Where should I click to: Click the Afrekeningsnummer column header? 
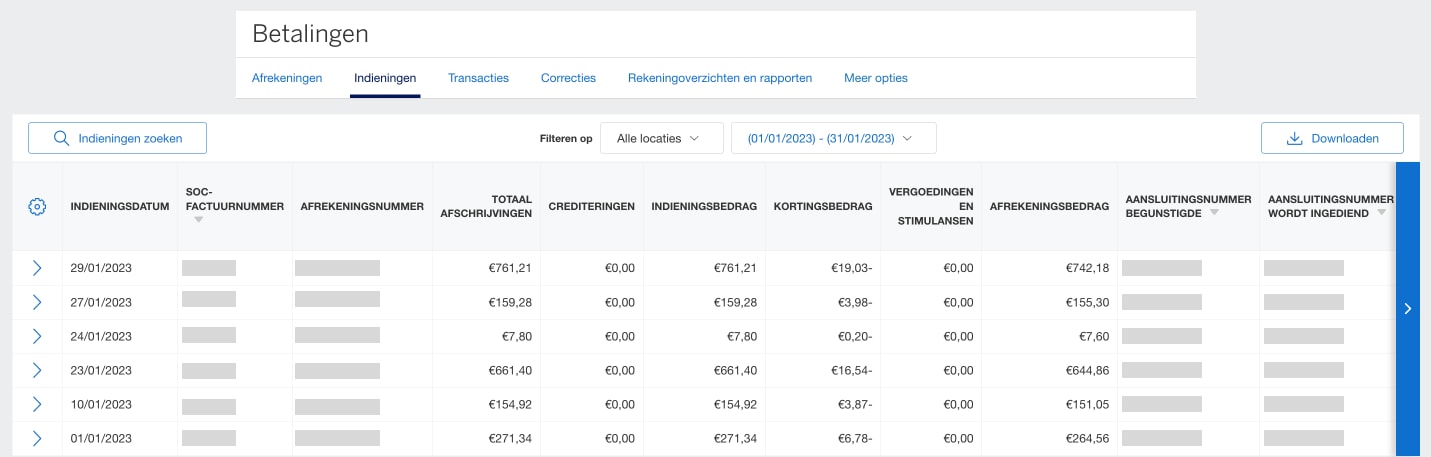(362, 206)
